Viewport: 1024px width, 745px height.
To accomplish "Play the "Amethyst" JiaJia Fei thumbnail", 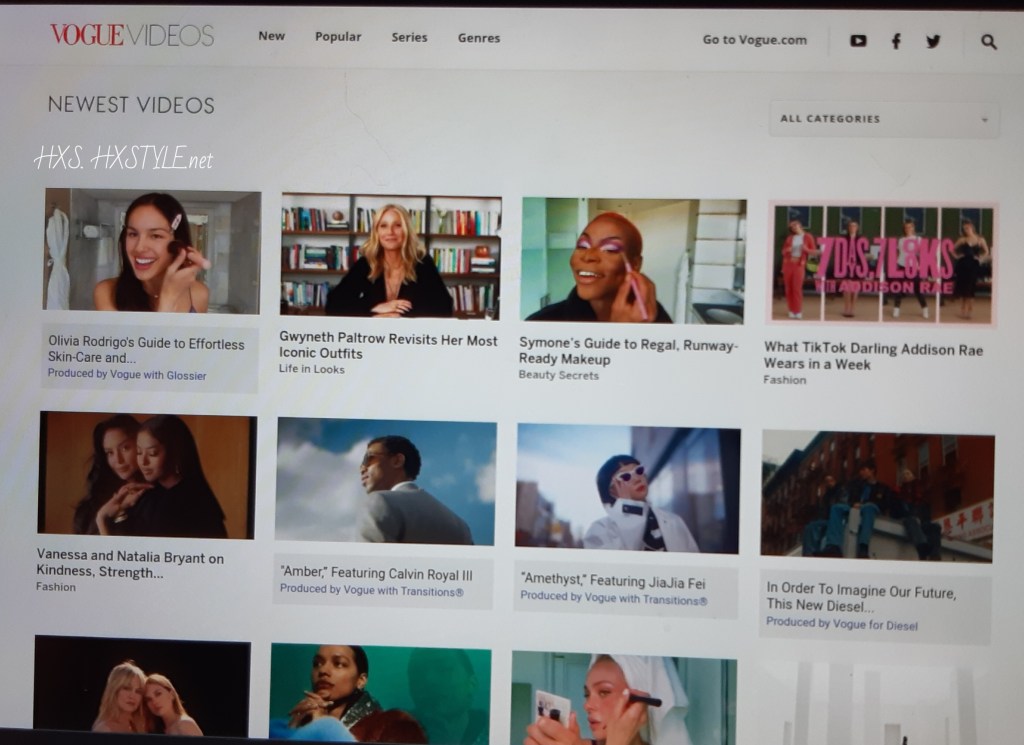I will (x=628, y=488).
